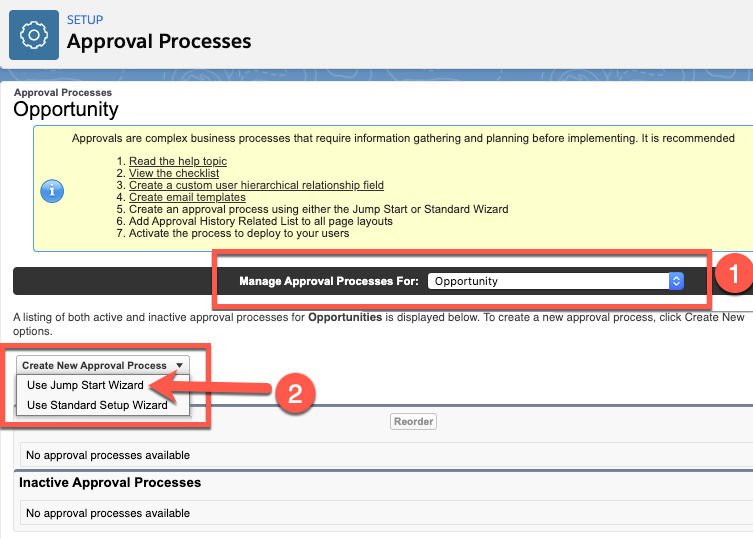Click the blue stepper arrows on Opportunity select

[676, 281]
